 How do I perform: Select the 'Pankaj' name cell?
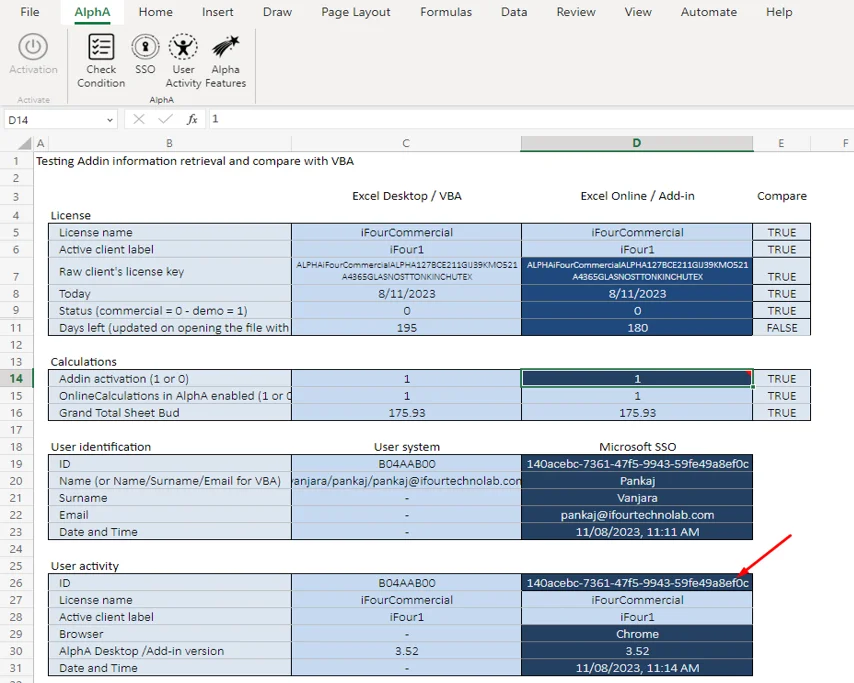[637, 481]
